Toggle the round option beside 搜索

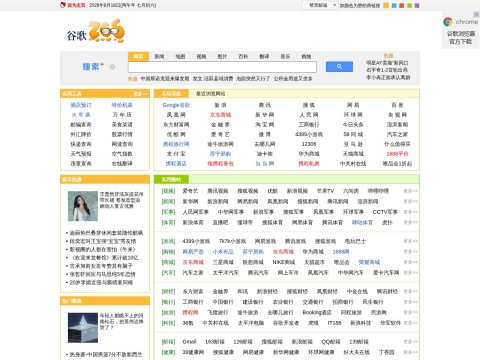click(113, 67)
